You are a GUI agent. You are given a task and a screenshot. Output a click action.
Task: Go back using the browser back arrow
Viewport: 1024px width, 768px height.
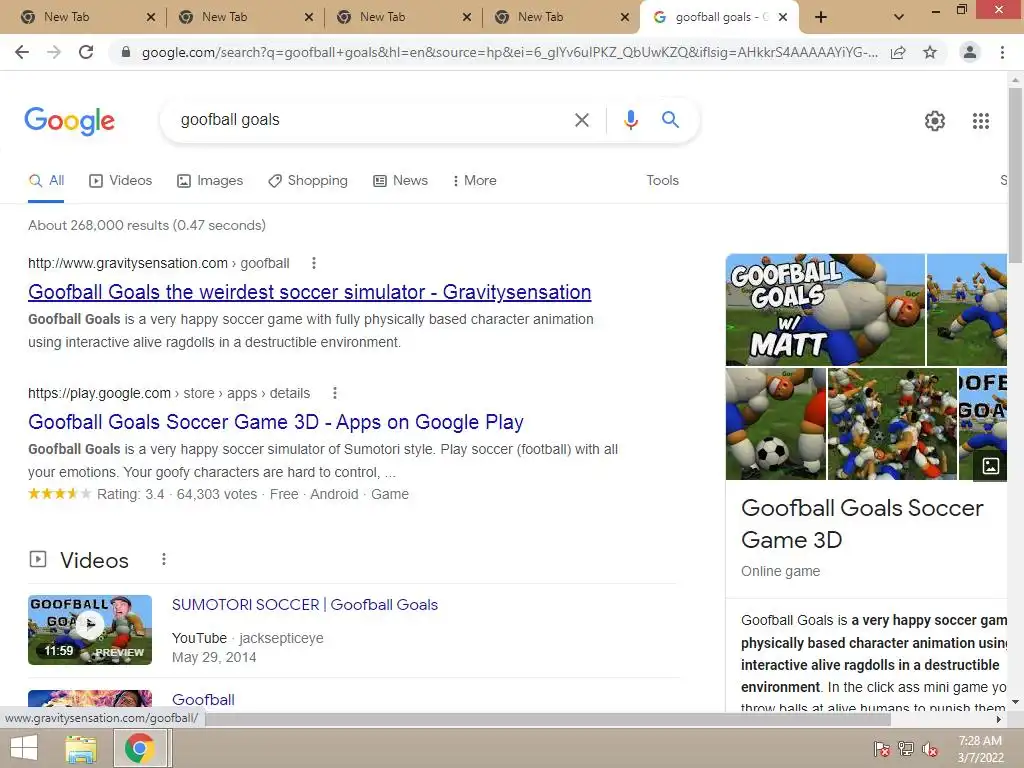pyautogui.click(x=22, y=52)
